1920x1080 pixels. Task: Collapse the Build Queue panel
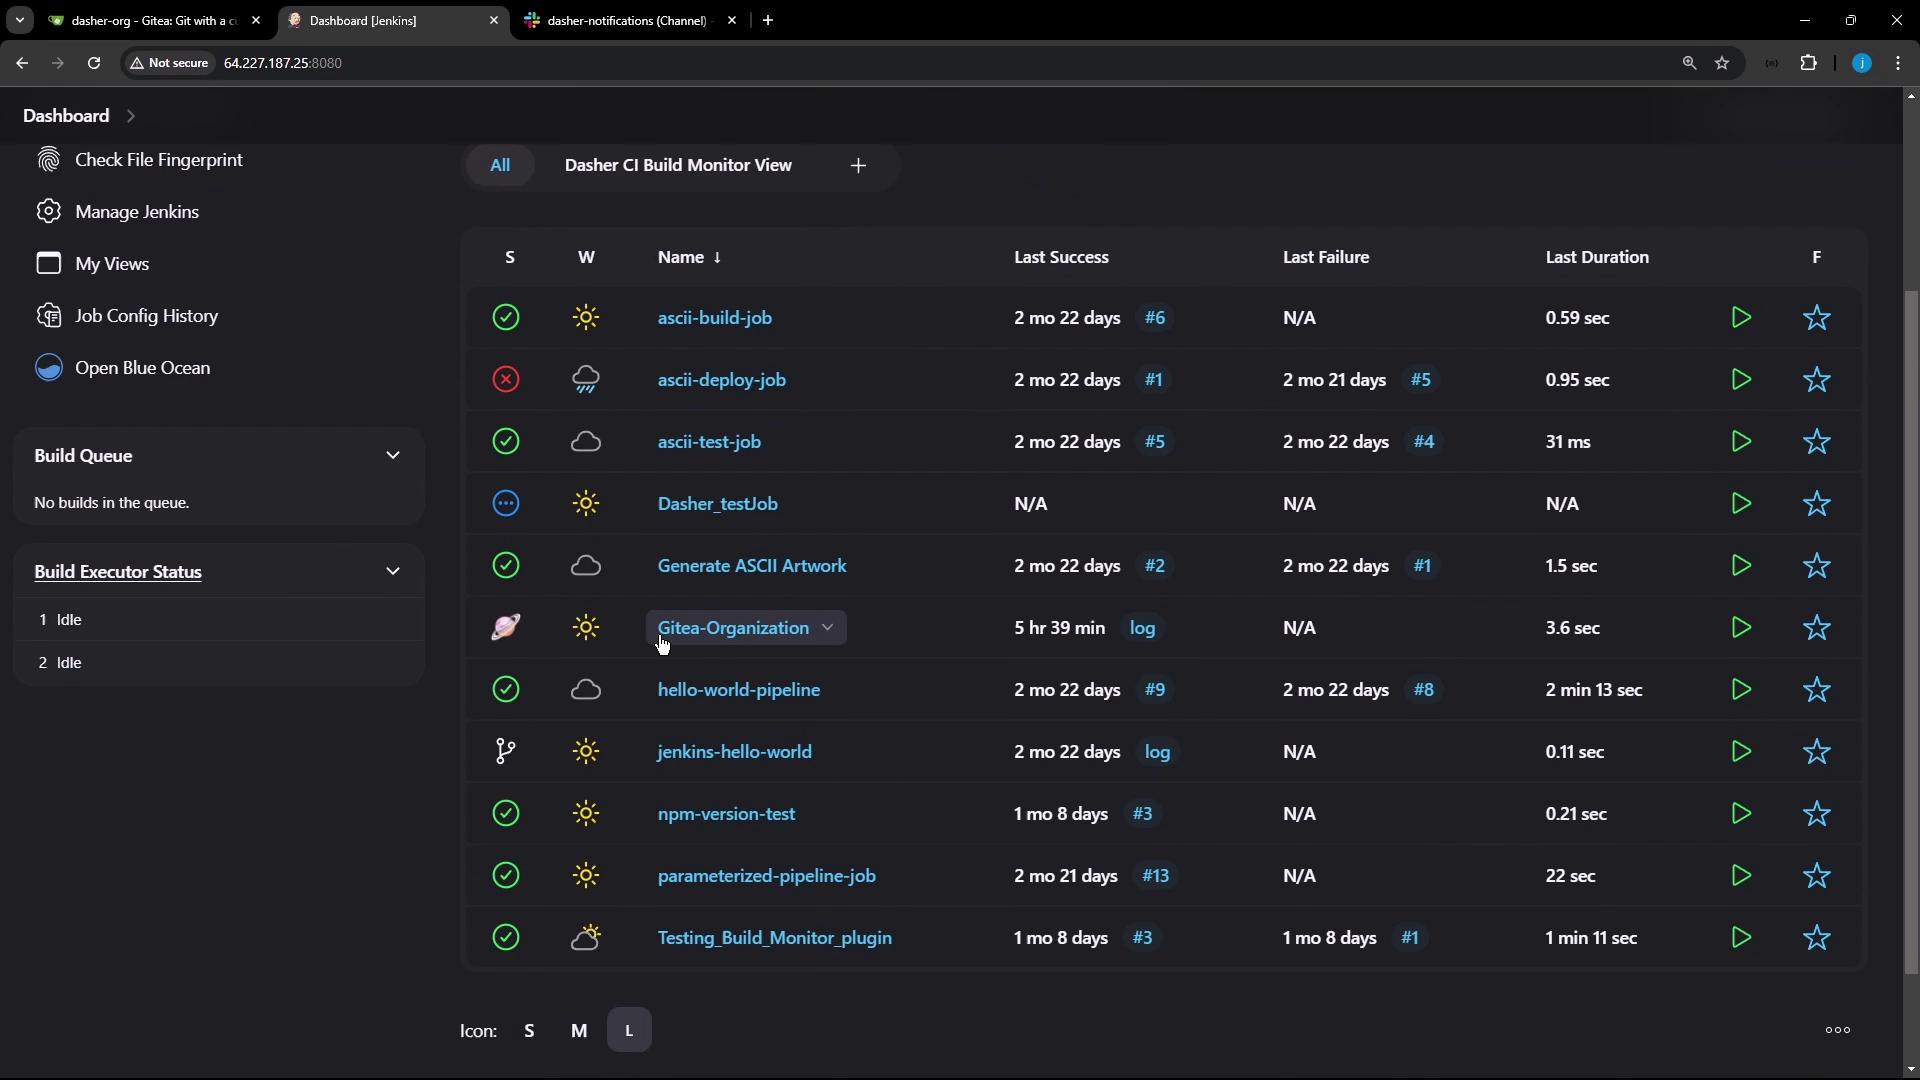[x=393, y=456]
